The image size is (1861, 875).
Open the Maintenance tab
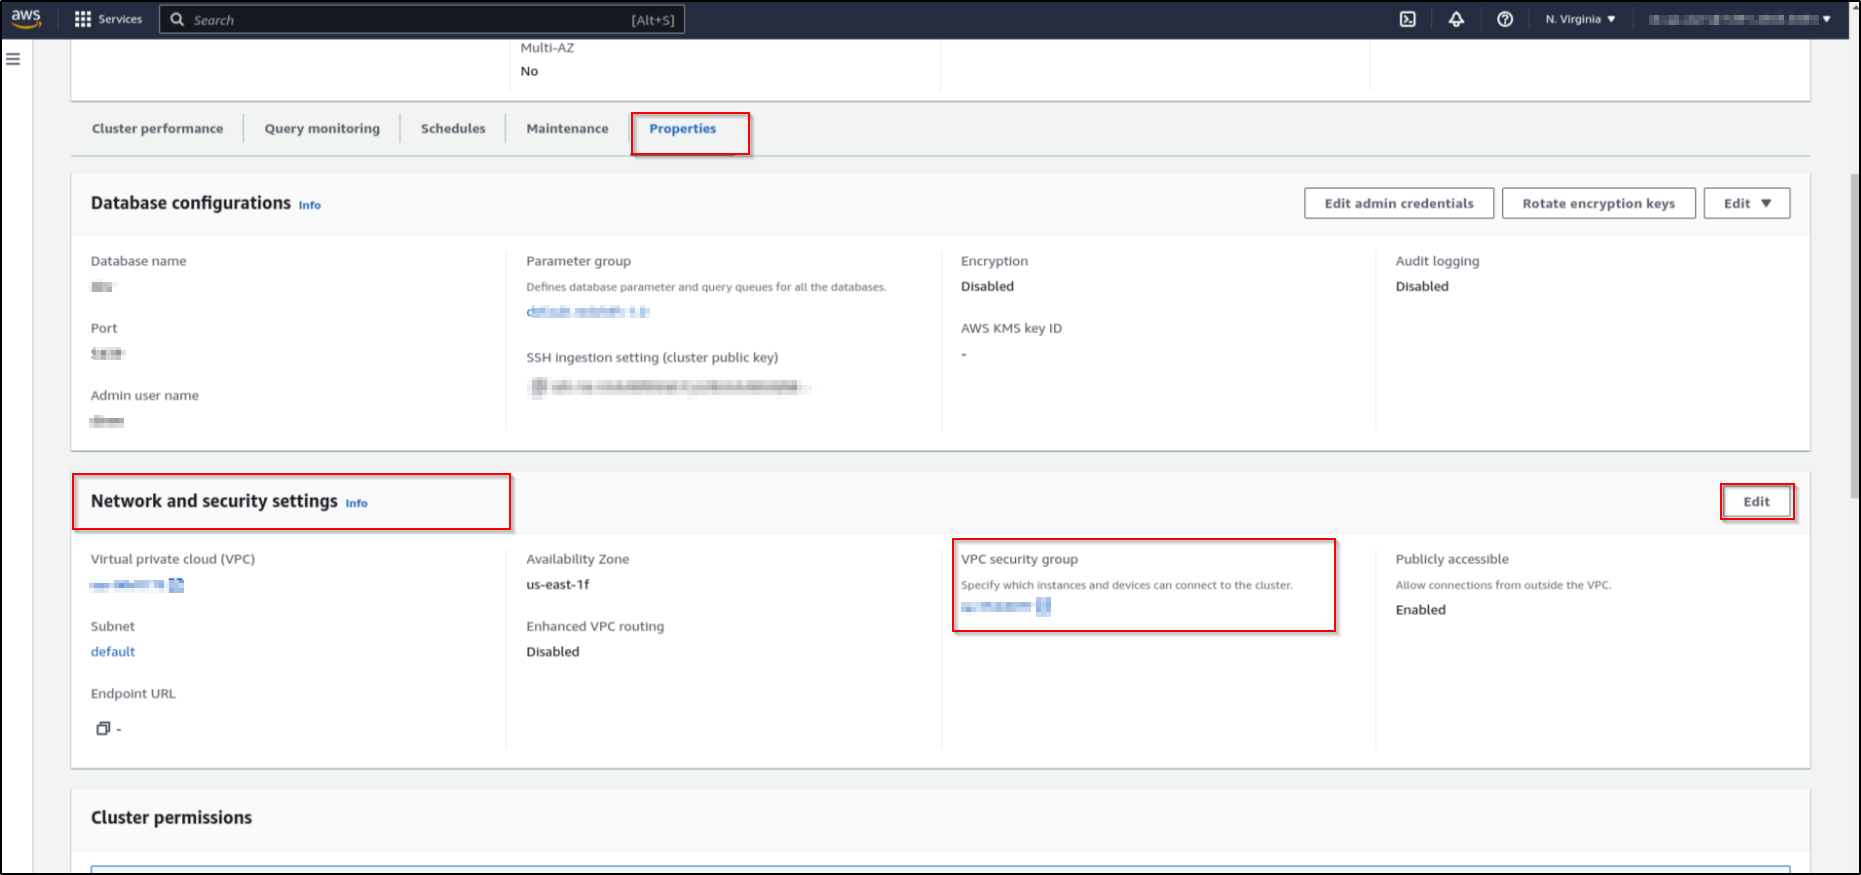[567, 129]
